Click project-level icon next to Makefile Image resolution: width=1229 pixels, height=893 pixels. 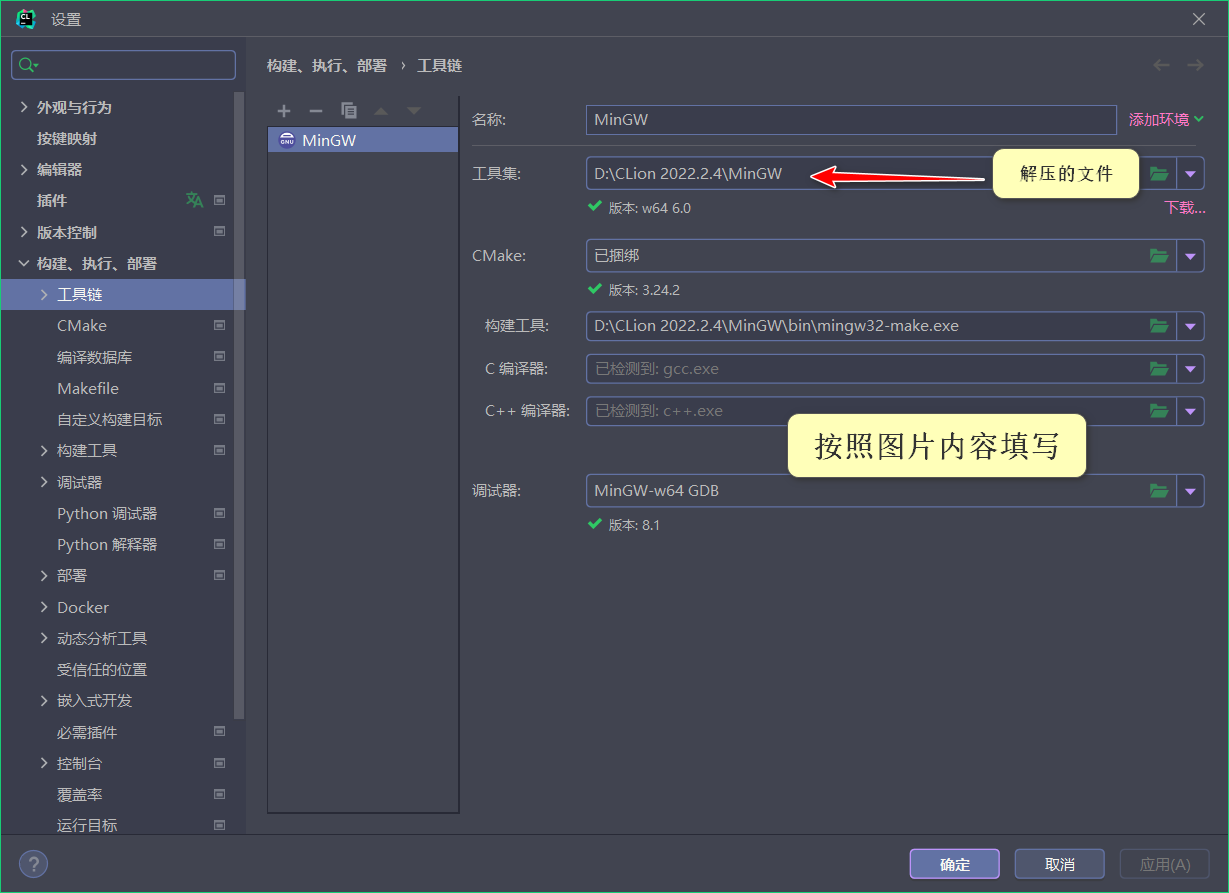tap(220, 388)
